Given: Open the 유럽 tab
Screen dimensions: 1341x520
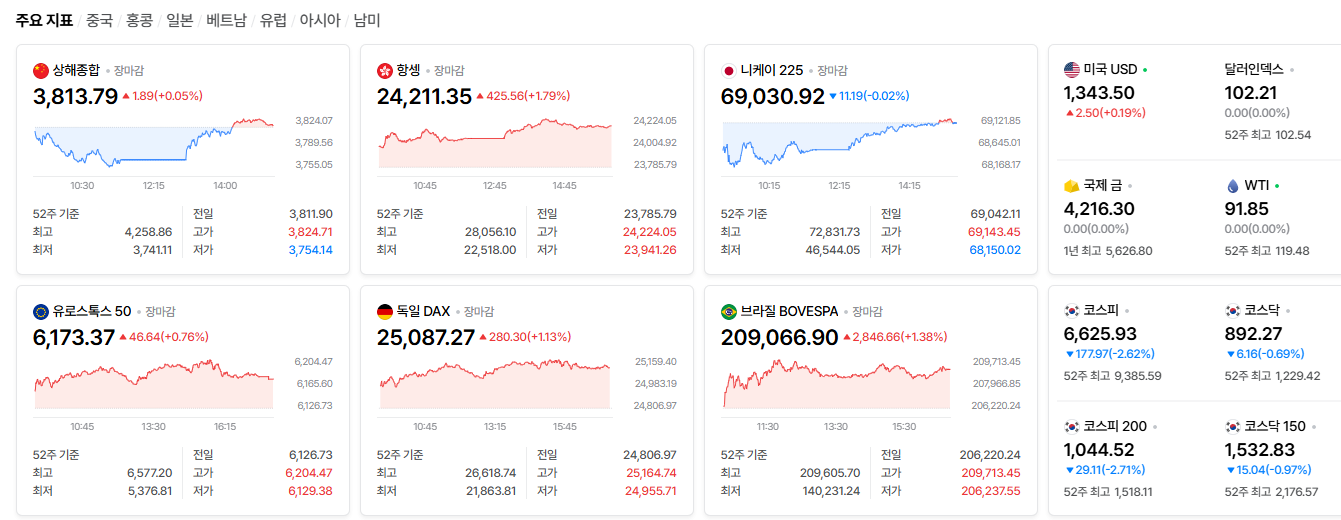Looking at the screenshot, I should pyautogui.click(x=273, y=20).
